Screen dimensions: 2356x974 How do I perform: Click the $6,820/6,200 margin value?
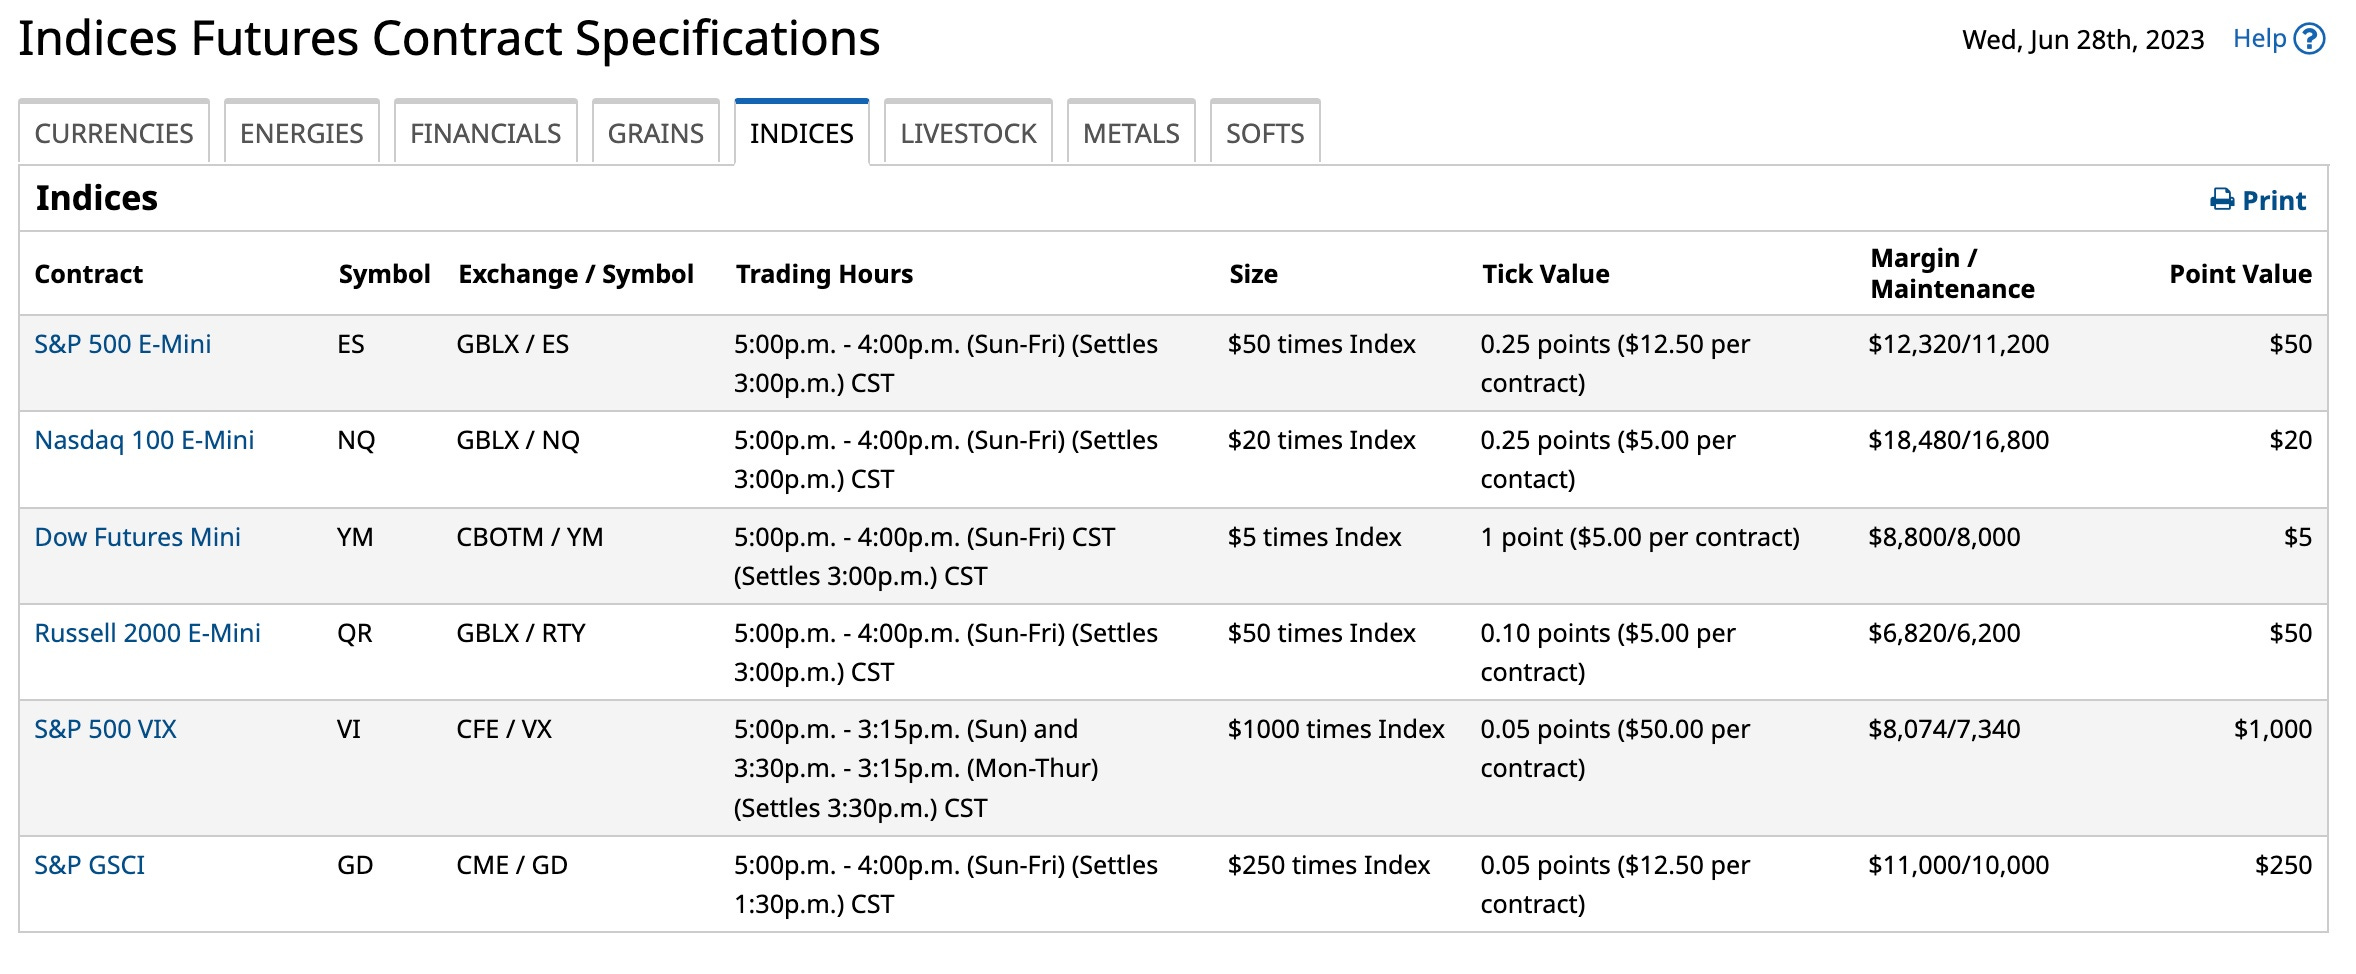coord(1944,633)
